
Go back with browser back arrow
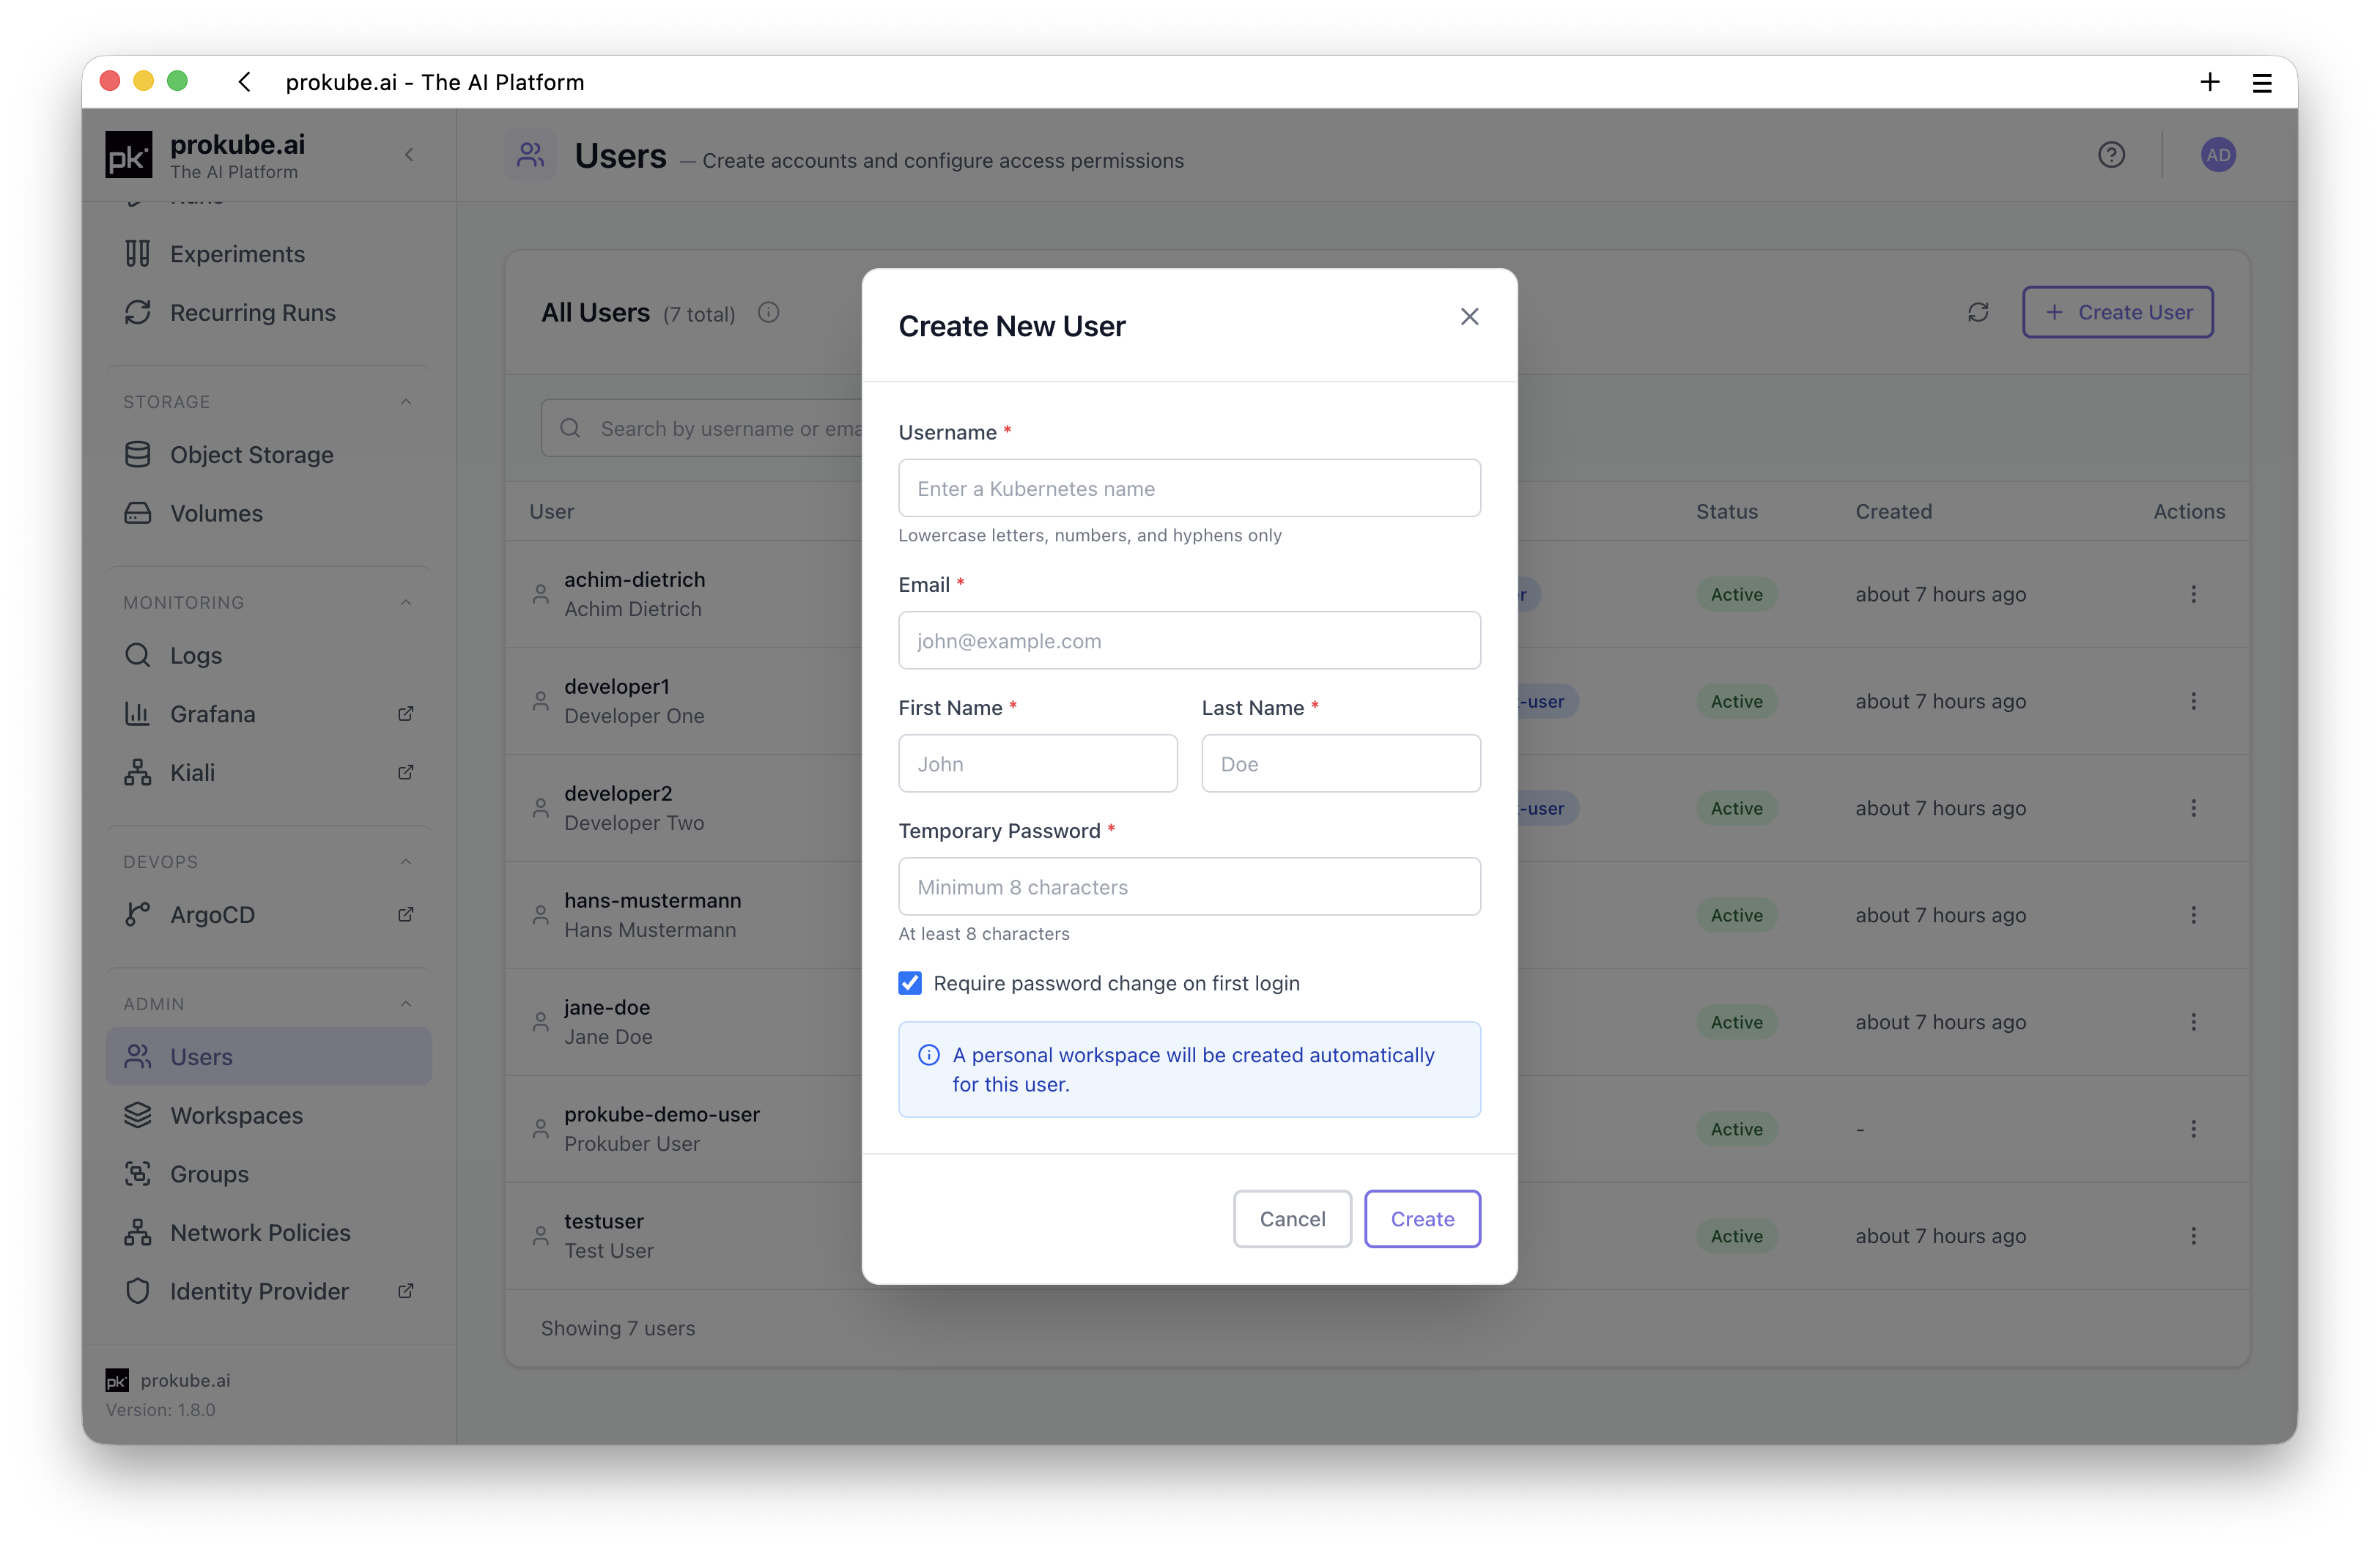244,82
